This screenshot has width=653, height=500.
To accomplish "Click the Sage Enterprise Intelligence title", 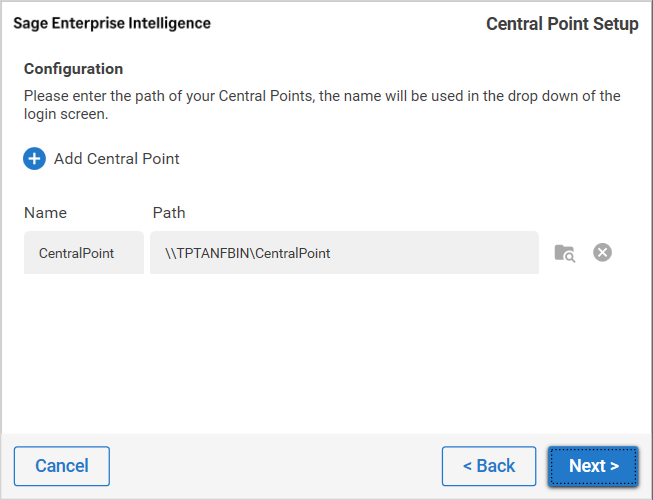I will (x=112, y=23).
